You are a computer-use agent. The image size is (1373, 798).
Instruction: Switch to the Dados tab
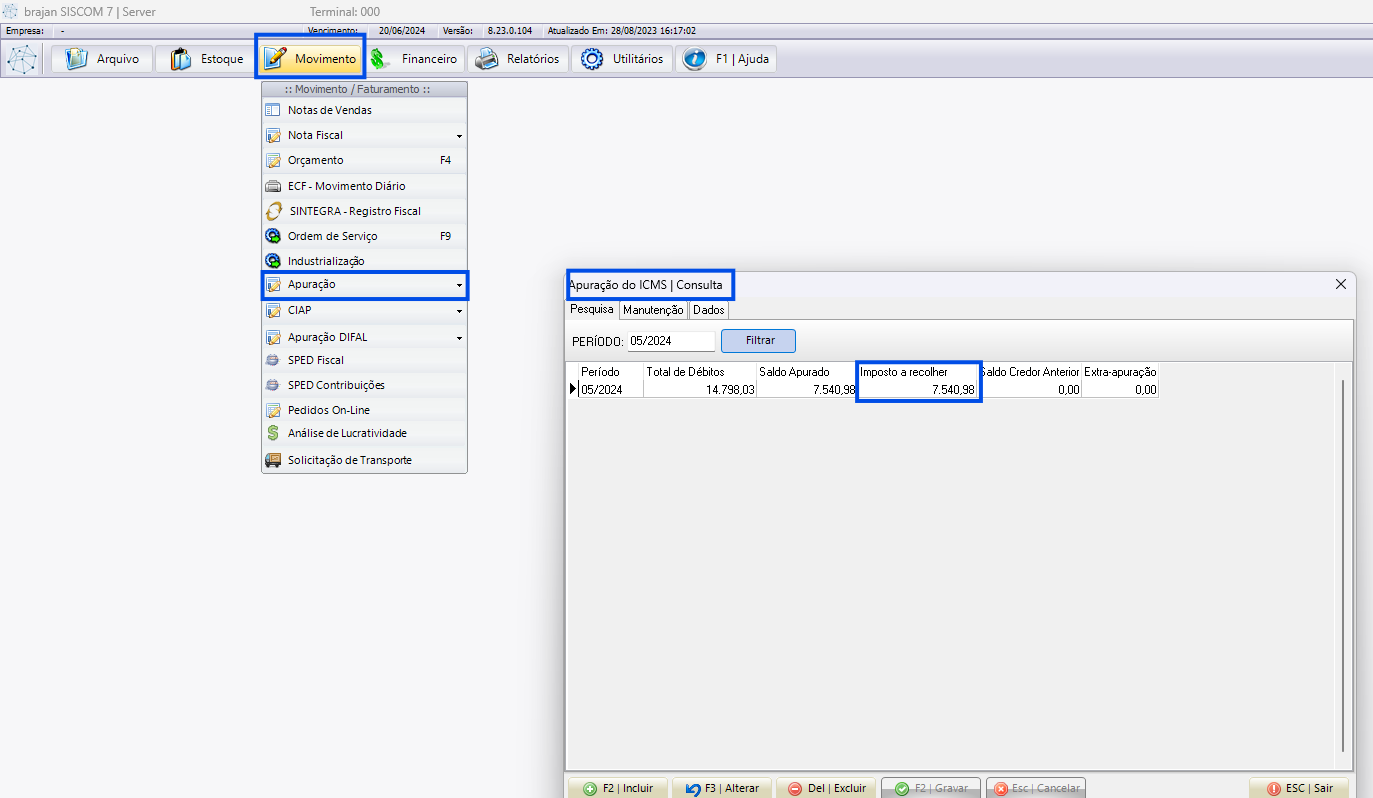point(708,310)
